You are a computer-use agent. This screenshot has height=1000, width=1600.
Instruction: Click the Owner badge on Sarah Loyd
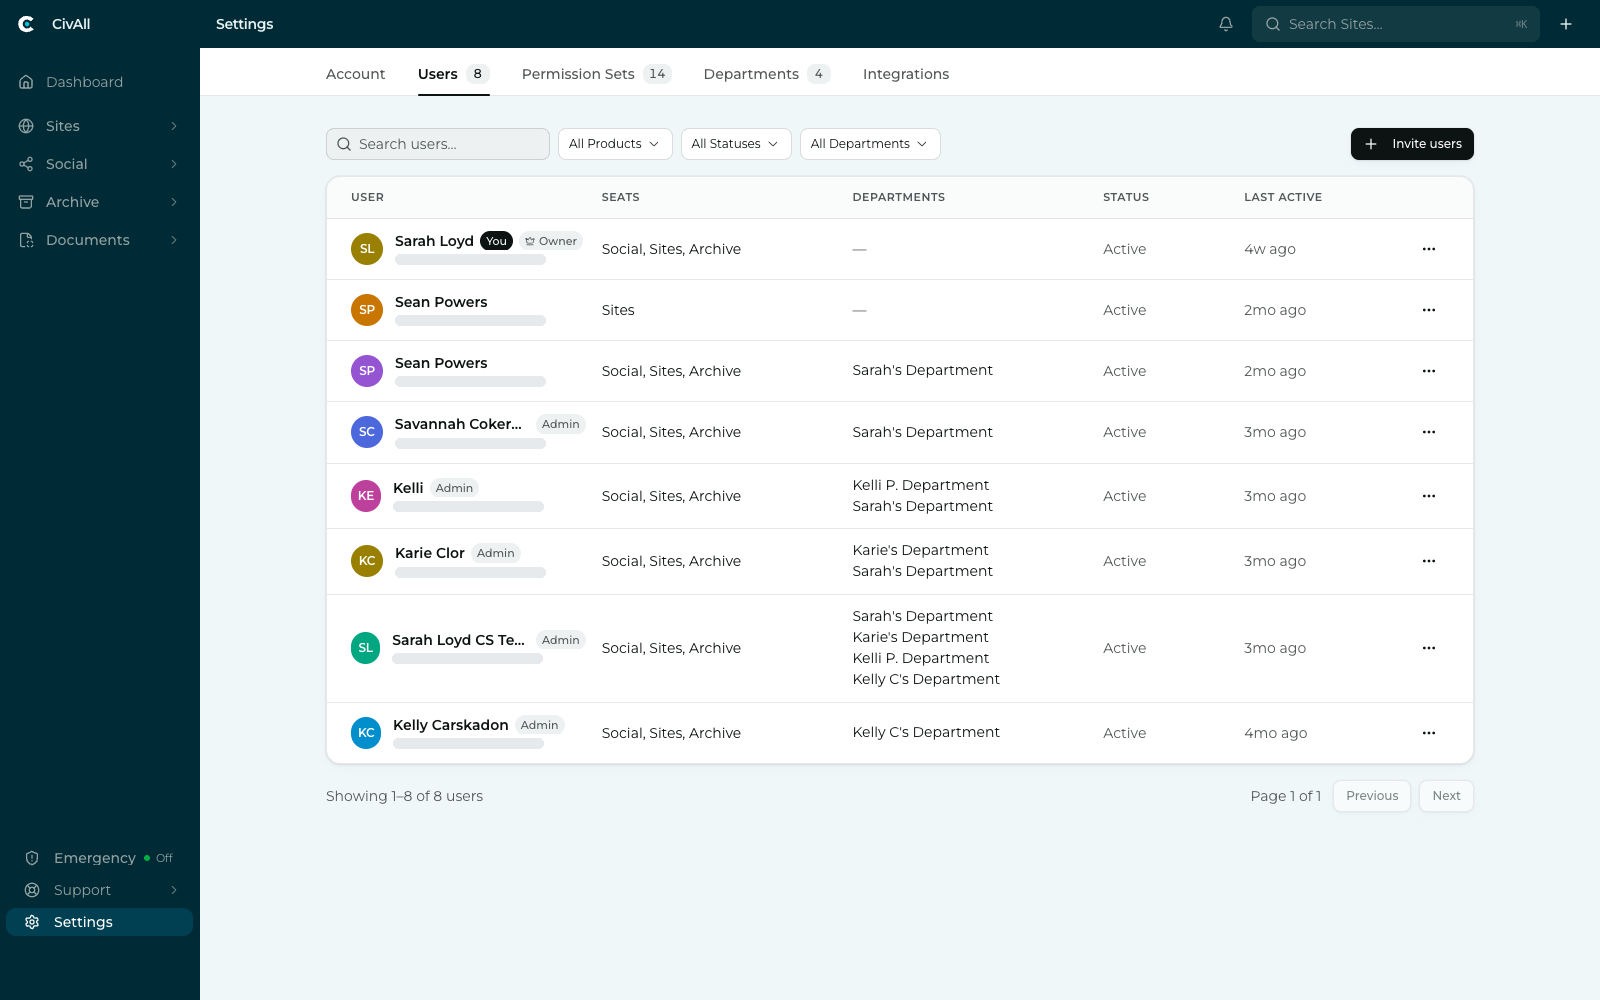[551, 241]
